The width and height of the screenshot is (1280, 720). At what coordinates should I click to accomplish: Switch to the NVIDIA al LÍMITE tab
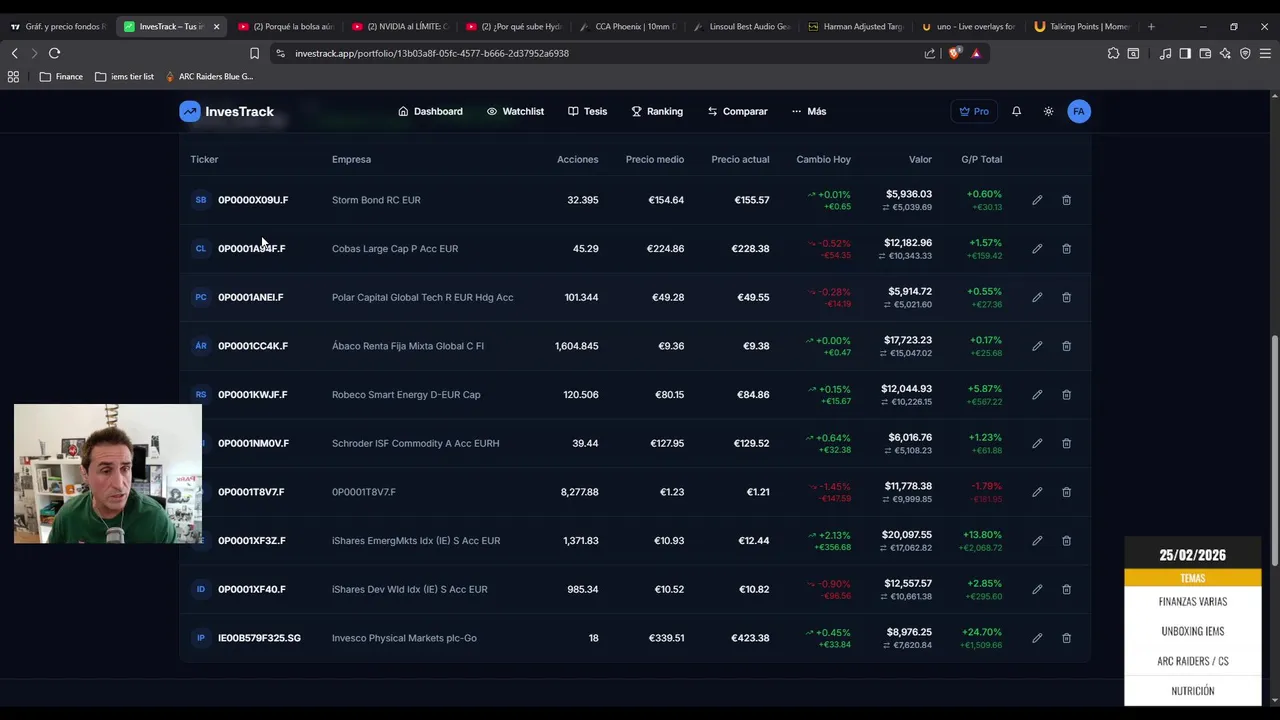[400, 27]
